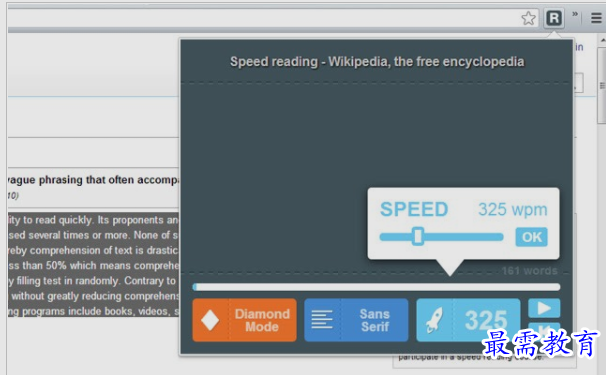The image size is (606, 375).
Task: Click the reading progress bar
Action: tap(376, 287)
